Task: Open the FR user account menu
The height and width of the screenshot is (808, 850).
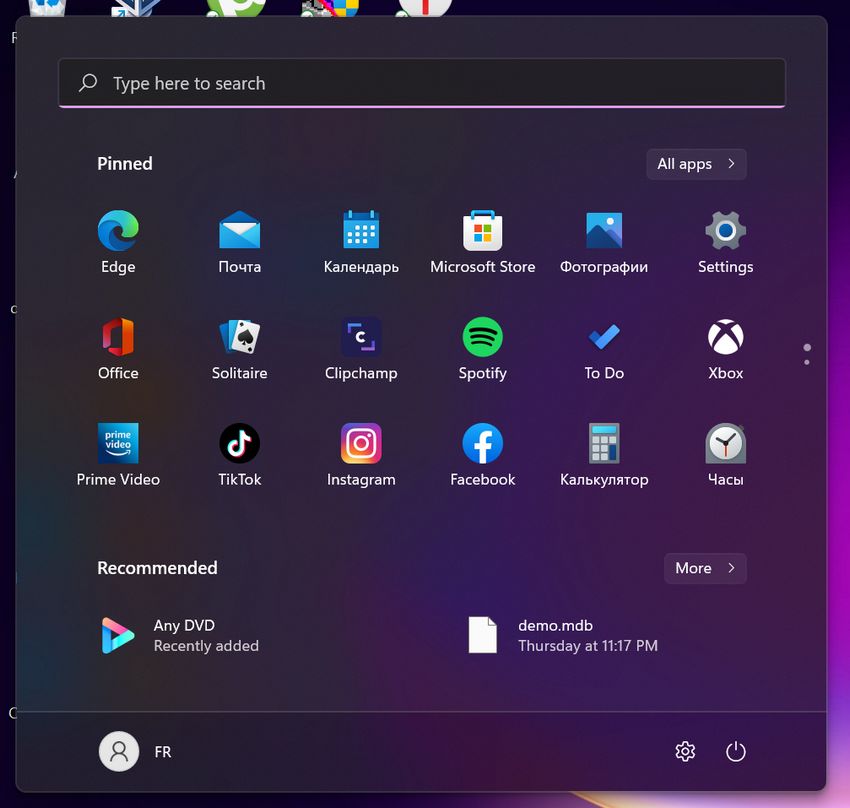Action: point(136,751)
